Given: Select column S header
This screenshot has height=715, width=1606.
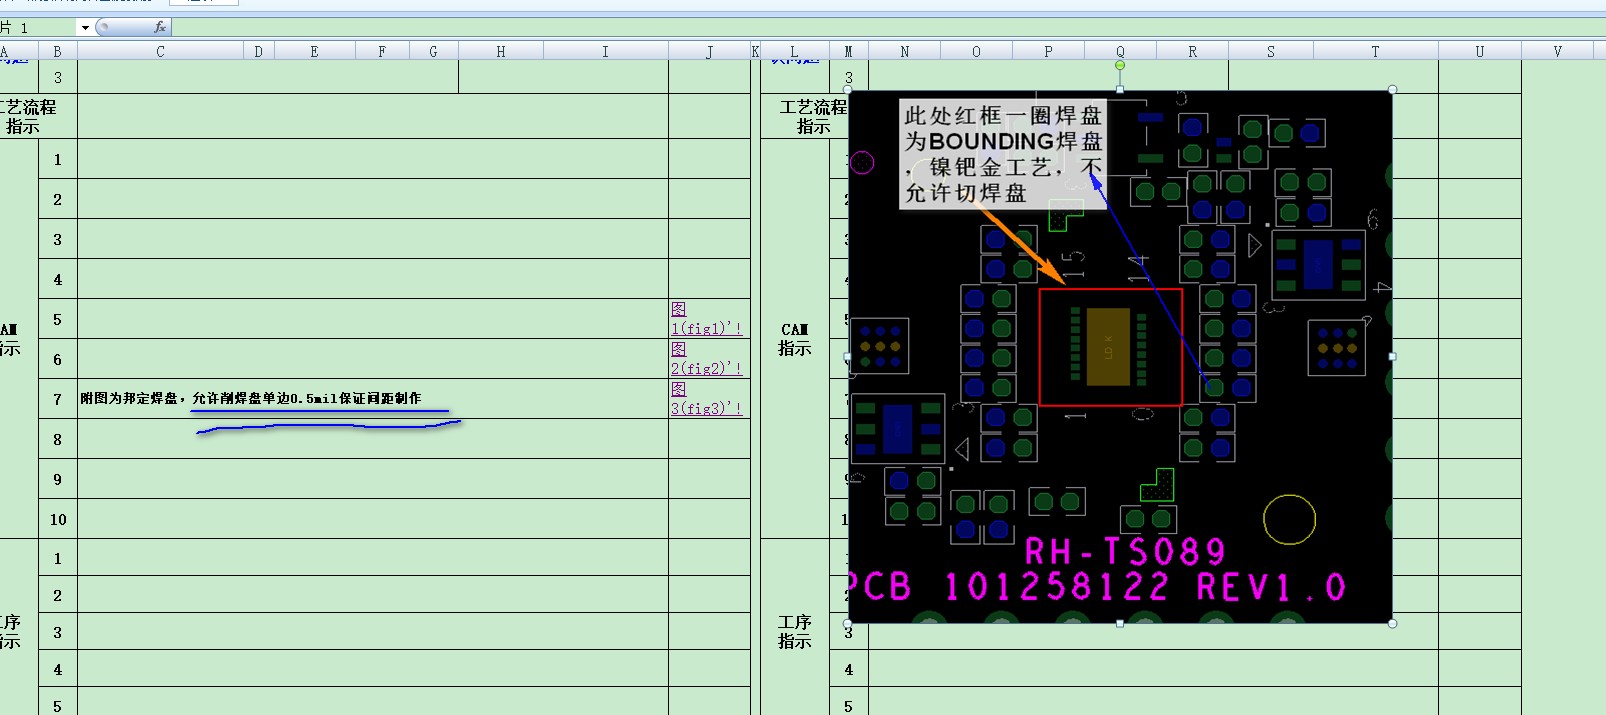Looking at the screenshot, I should 1270,51.
